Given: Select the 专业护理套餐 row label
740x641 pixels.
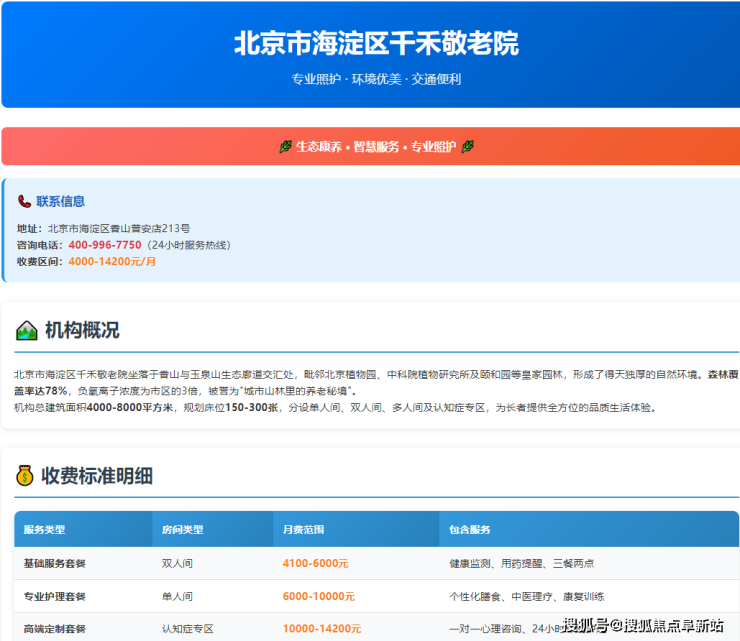Looking at the screenshot, I should point(54,596).
